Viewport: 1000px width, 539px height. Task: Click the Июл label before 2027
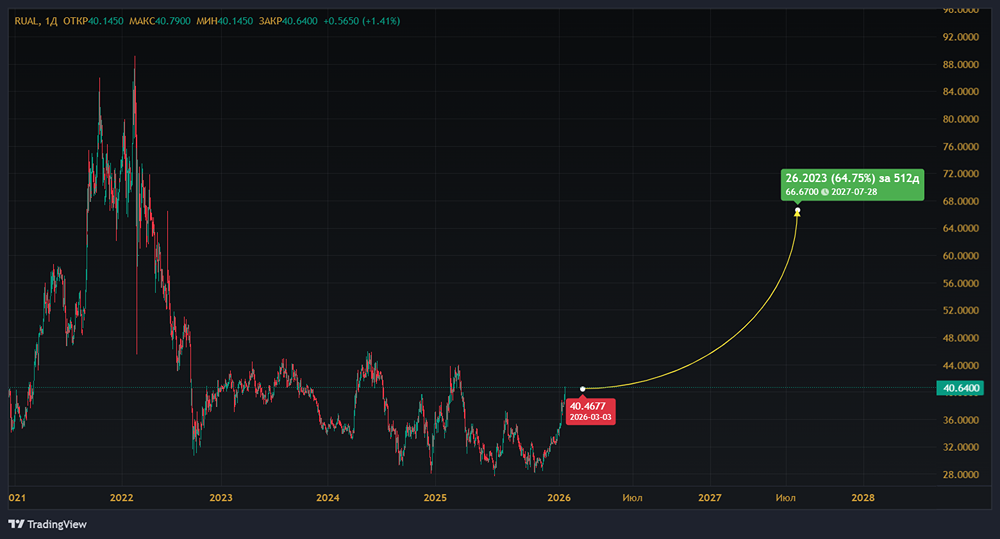tap(632, 498)
